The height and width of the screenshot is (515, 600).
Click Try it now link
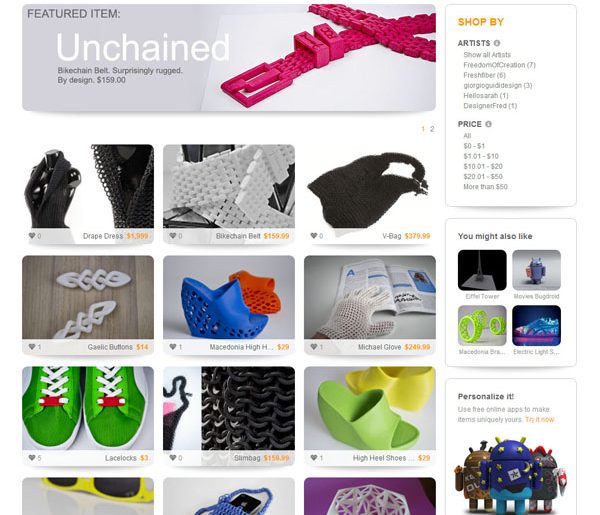click(540, 420)
